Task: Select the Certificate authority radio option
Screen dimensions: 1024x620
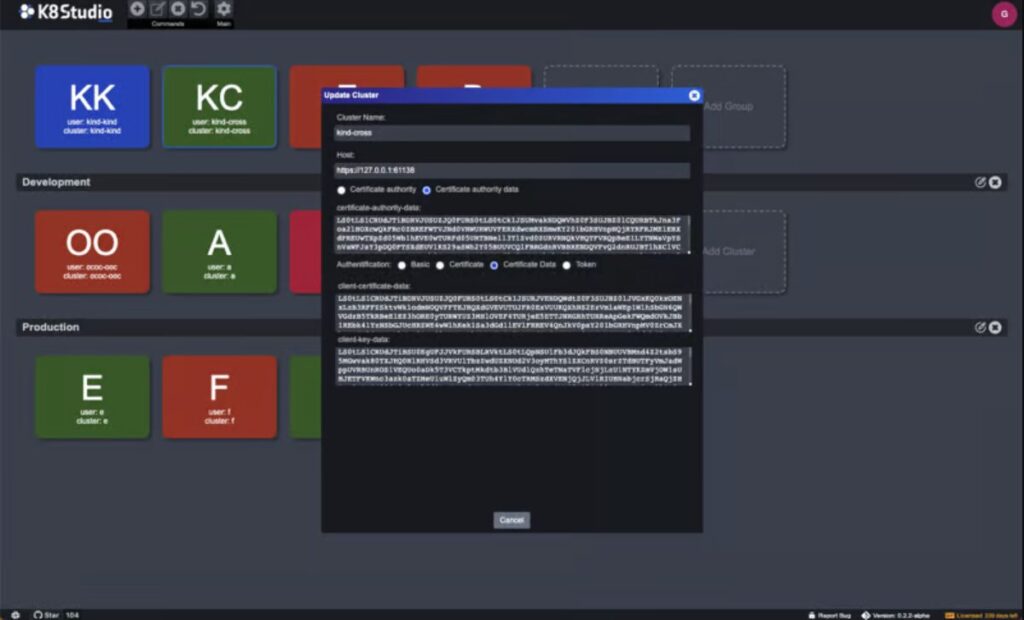Action: tap(341, 190)
